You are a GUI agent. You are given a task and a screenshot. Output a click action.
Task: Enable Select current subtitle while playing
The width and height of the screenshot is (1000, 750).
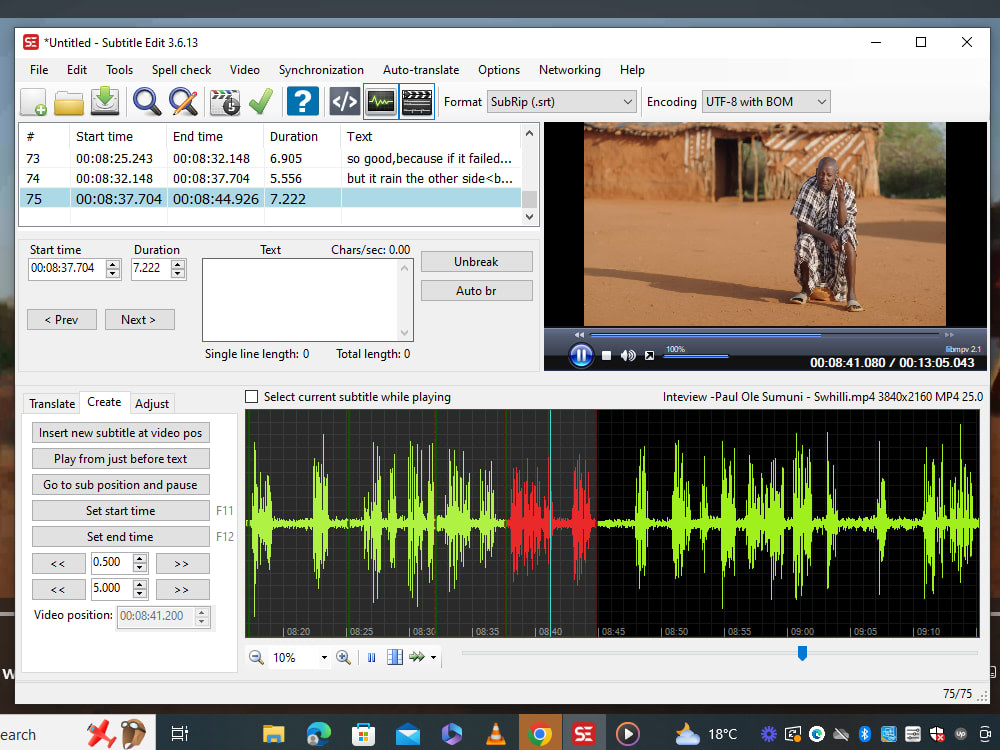(252, 397)
